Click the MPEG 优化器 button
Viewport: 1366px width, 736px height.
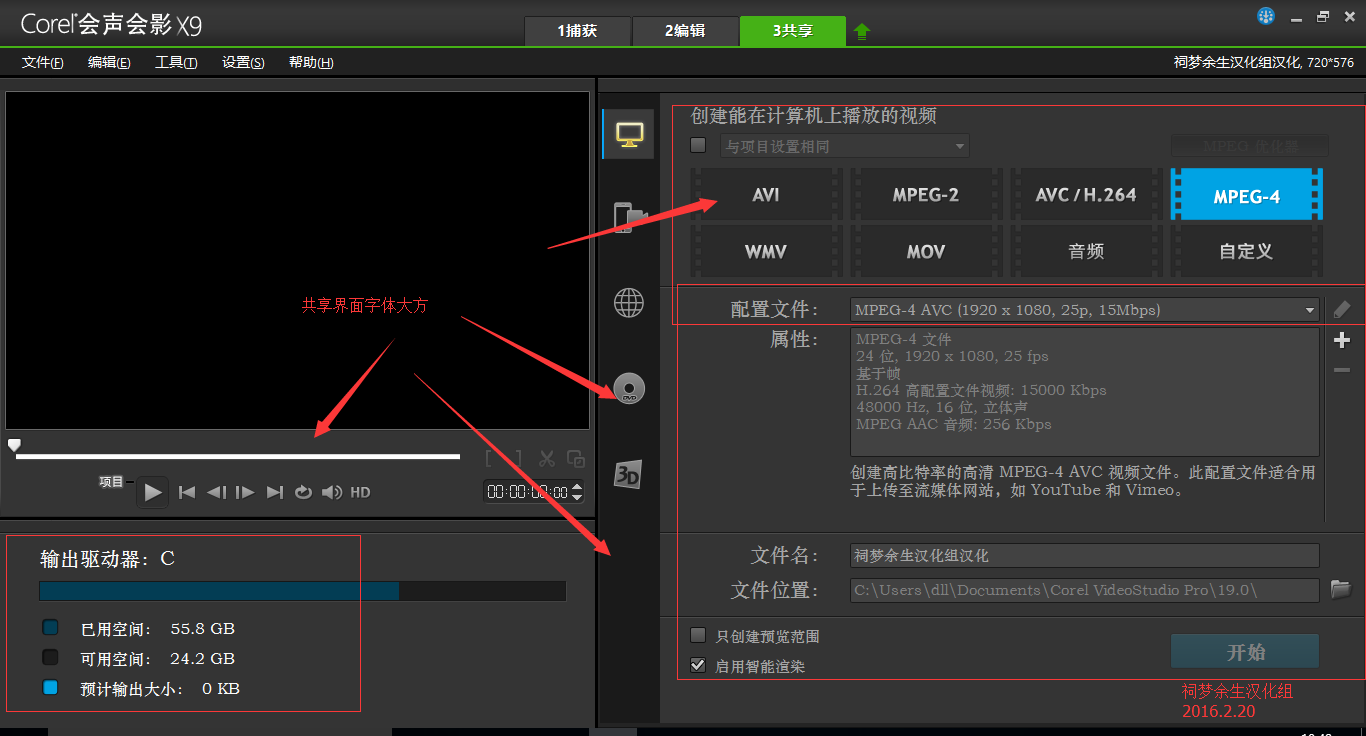pos(1250,146)
